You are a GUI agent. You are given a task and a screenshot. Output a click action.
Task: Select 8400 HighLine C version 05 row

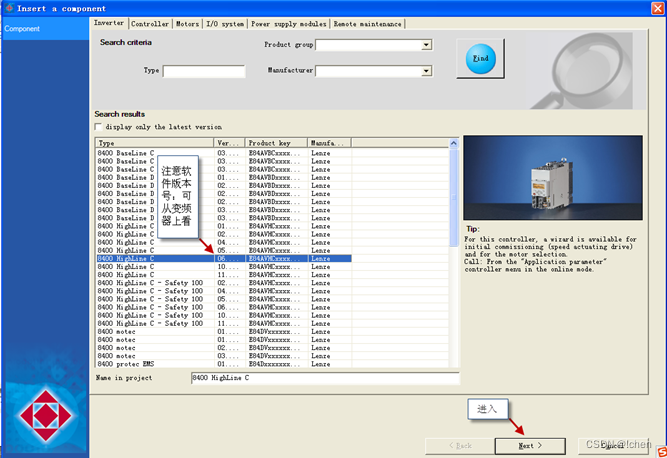point(224,250)
